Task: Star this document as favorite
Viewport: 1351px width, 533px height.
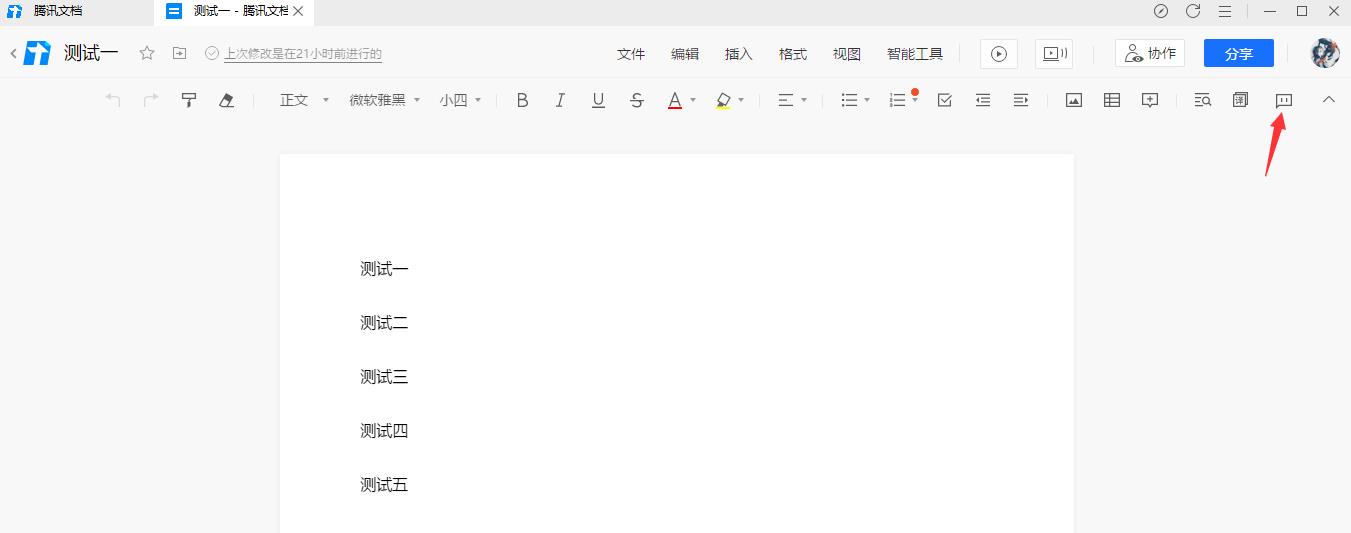Action: coord(147,54)
